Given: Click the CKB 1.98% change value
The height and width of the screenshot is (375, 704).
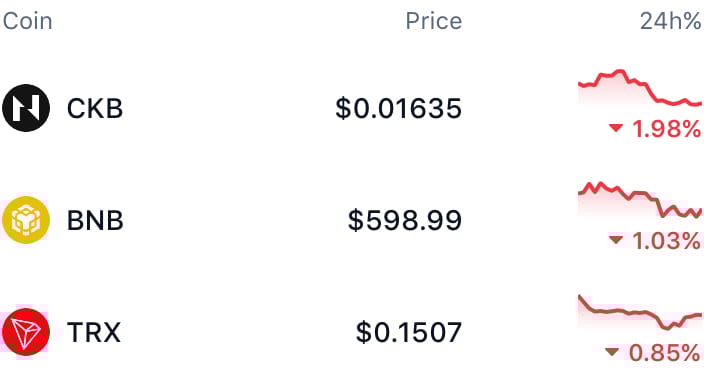Looking at the screenshot, I should [667, 129].
